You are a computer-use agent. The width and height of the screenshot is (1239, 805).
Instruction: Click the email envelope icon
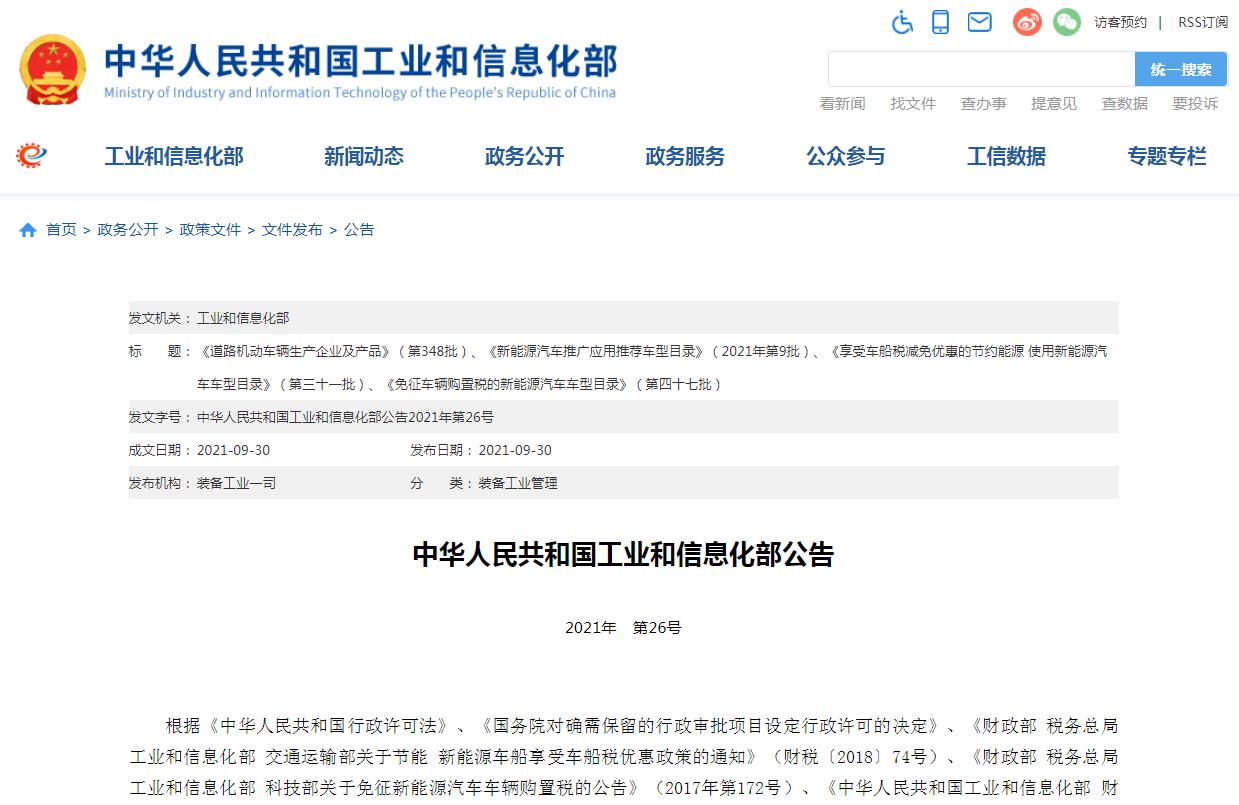tap(980, 22)
